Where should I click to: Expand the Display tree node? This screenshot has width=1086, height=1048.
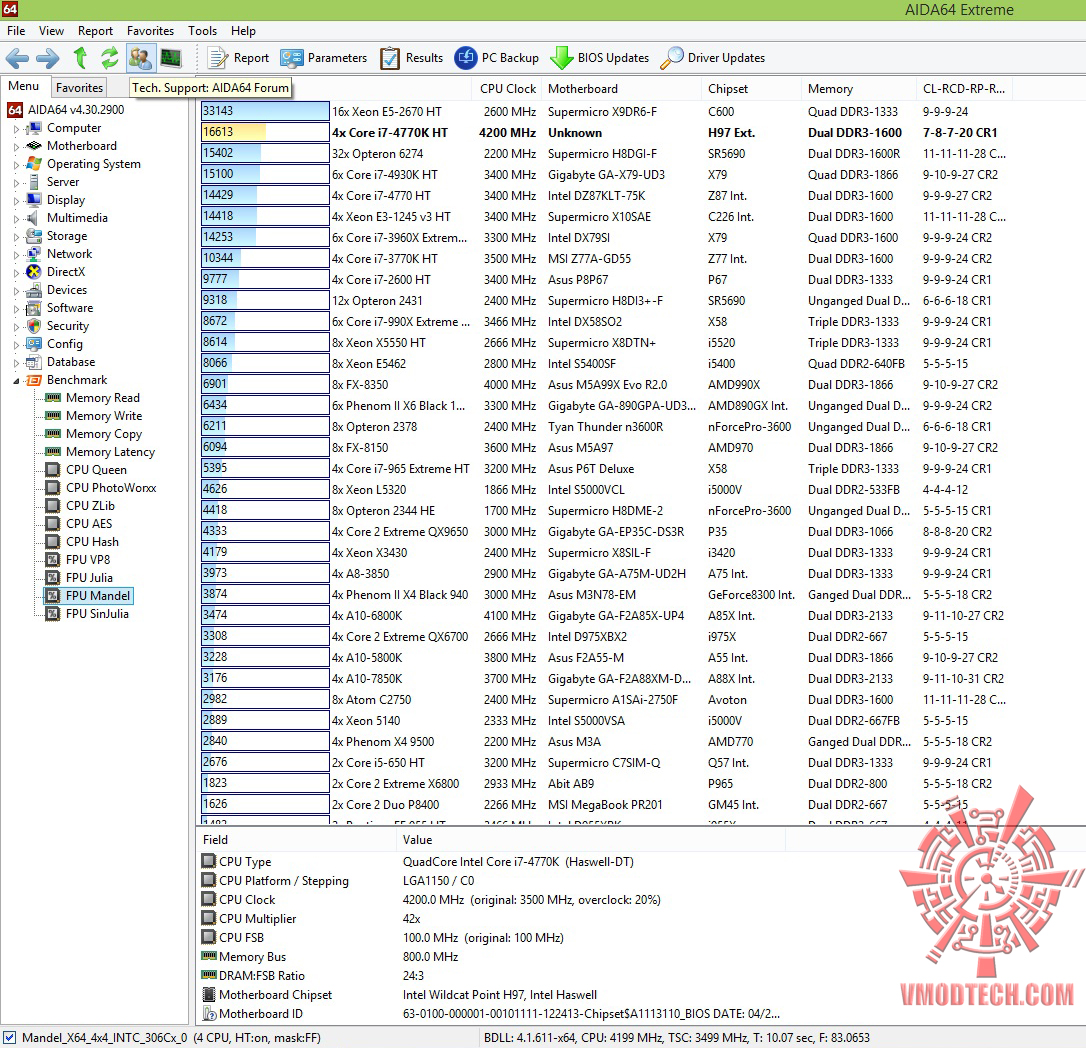tap(16, 200)
